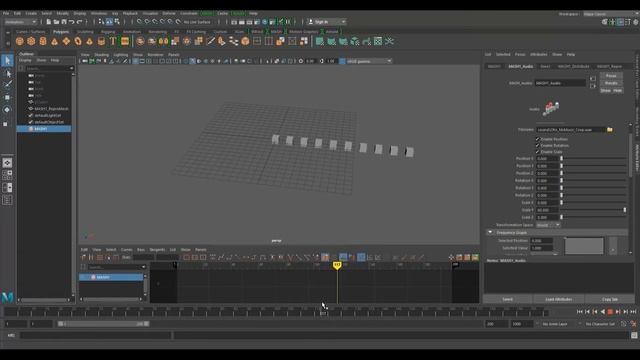Select the polygon sphere shelf icon
The width and height of the screenshot is (640, 360).
[19, 41]
